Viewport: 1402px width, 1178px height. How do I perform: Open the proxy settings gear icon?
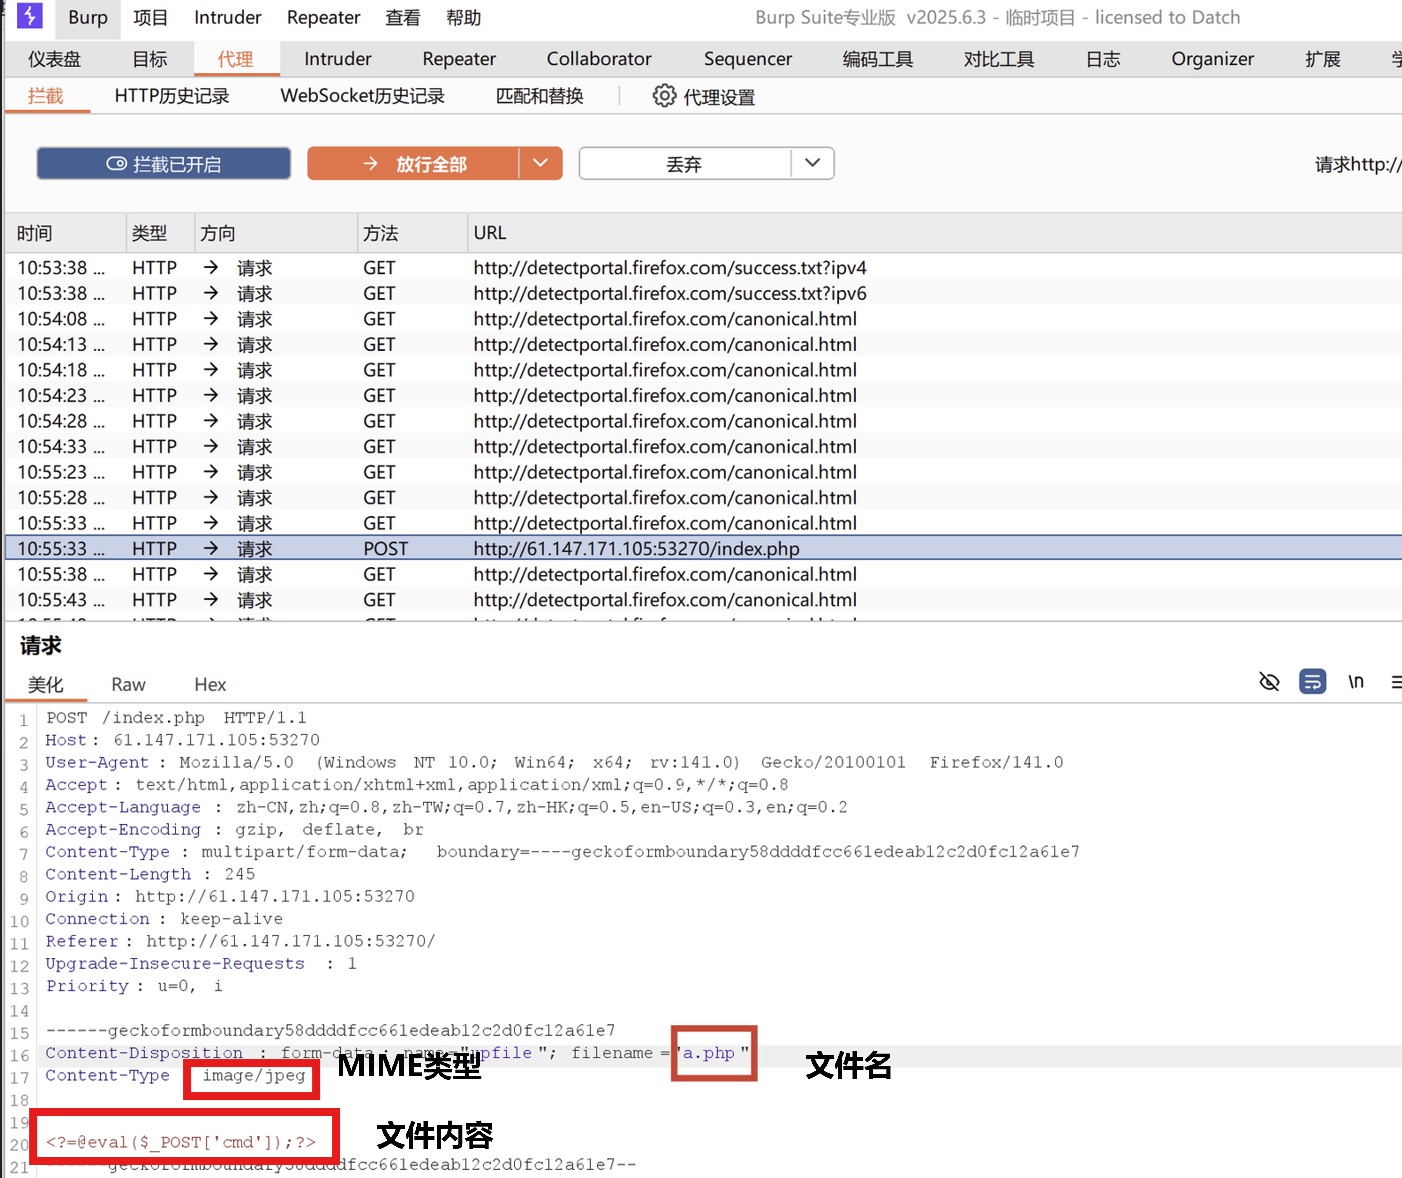point(664,96)
